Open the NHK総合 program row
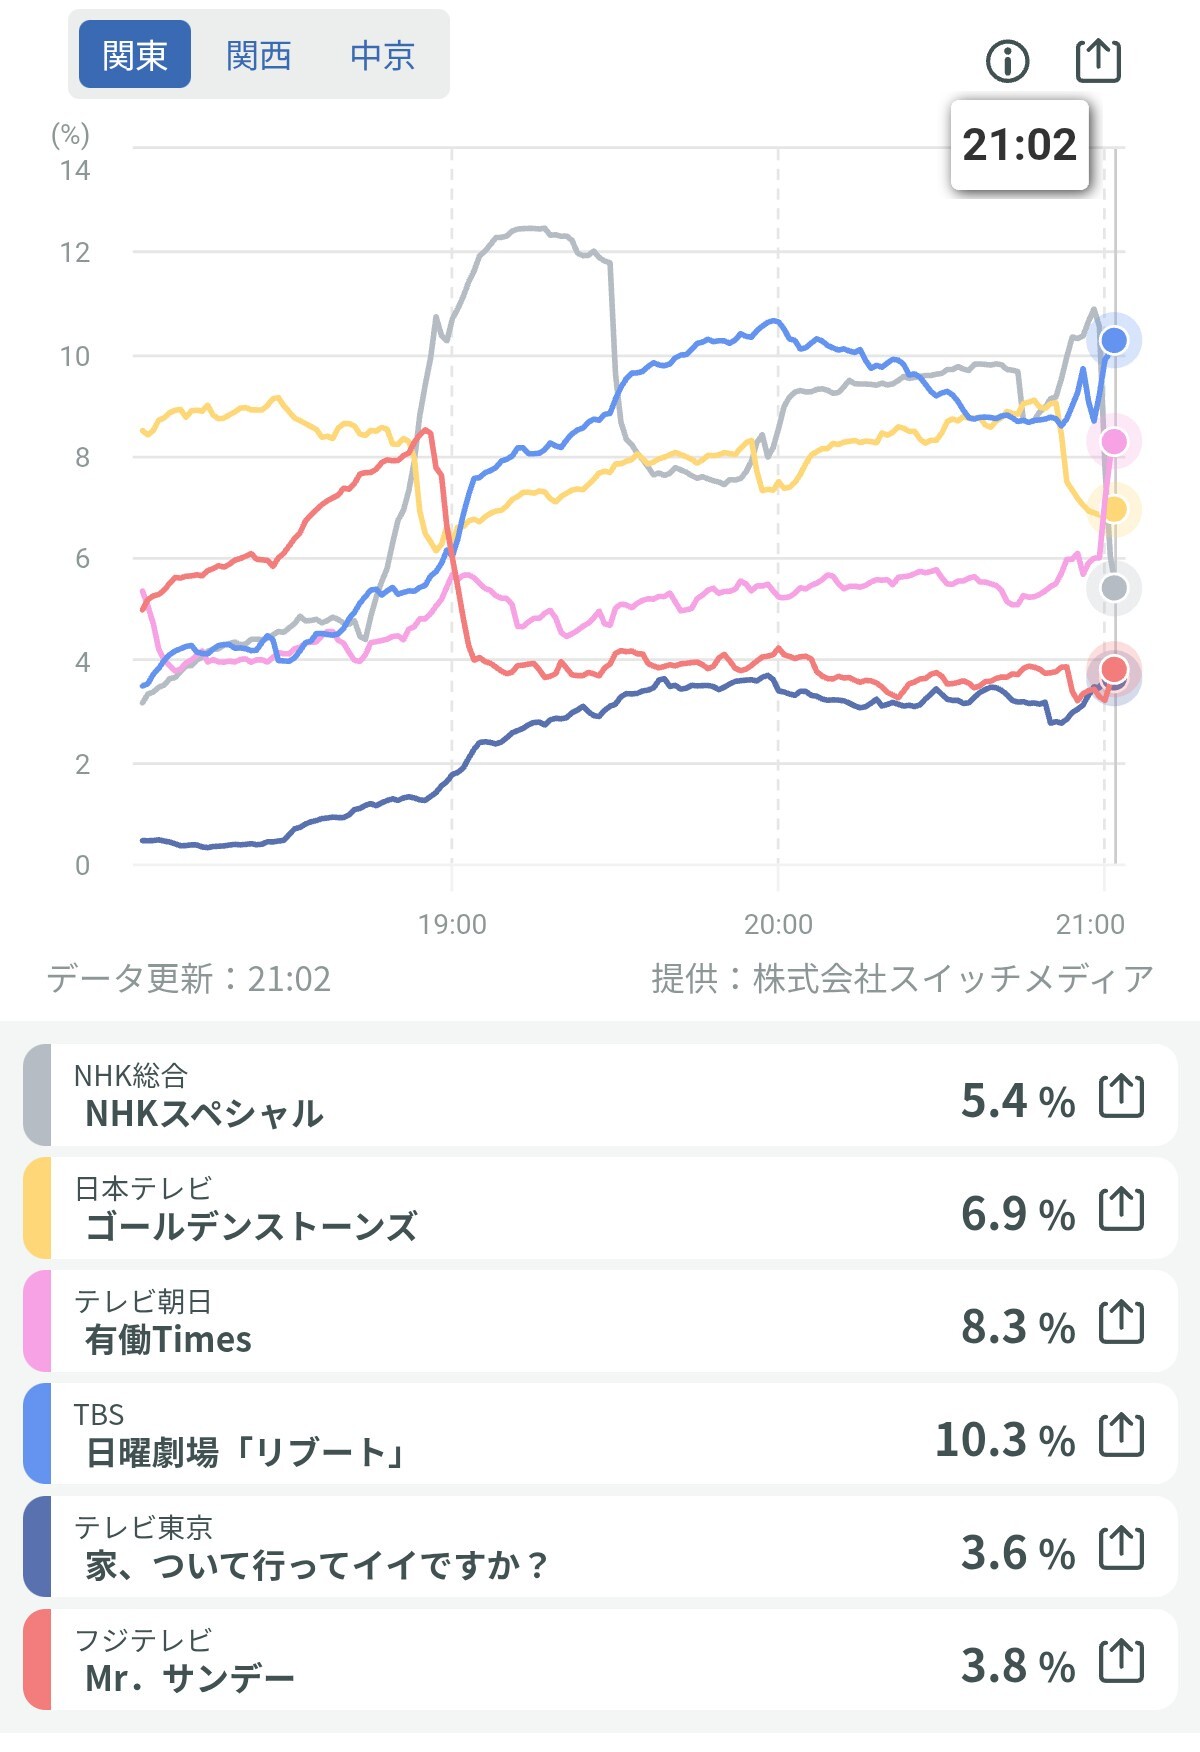 tap(500, 1096)
